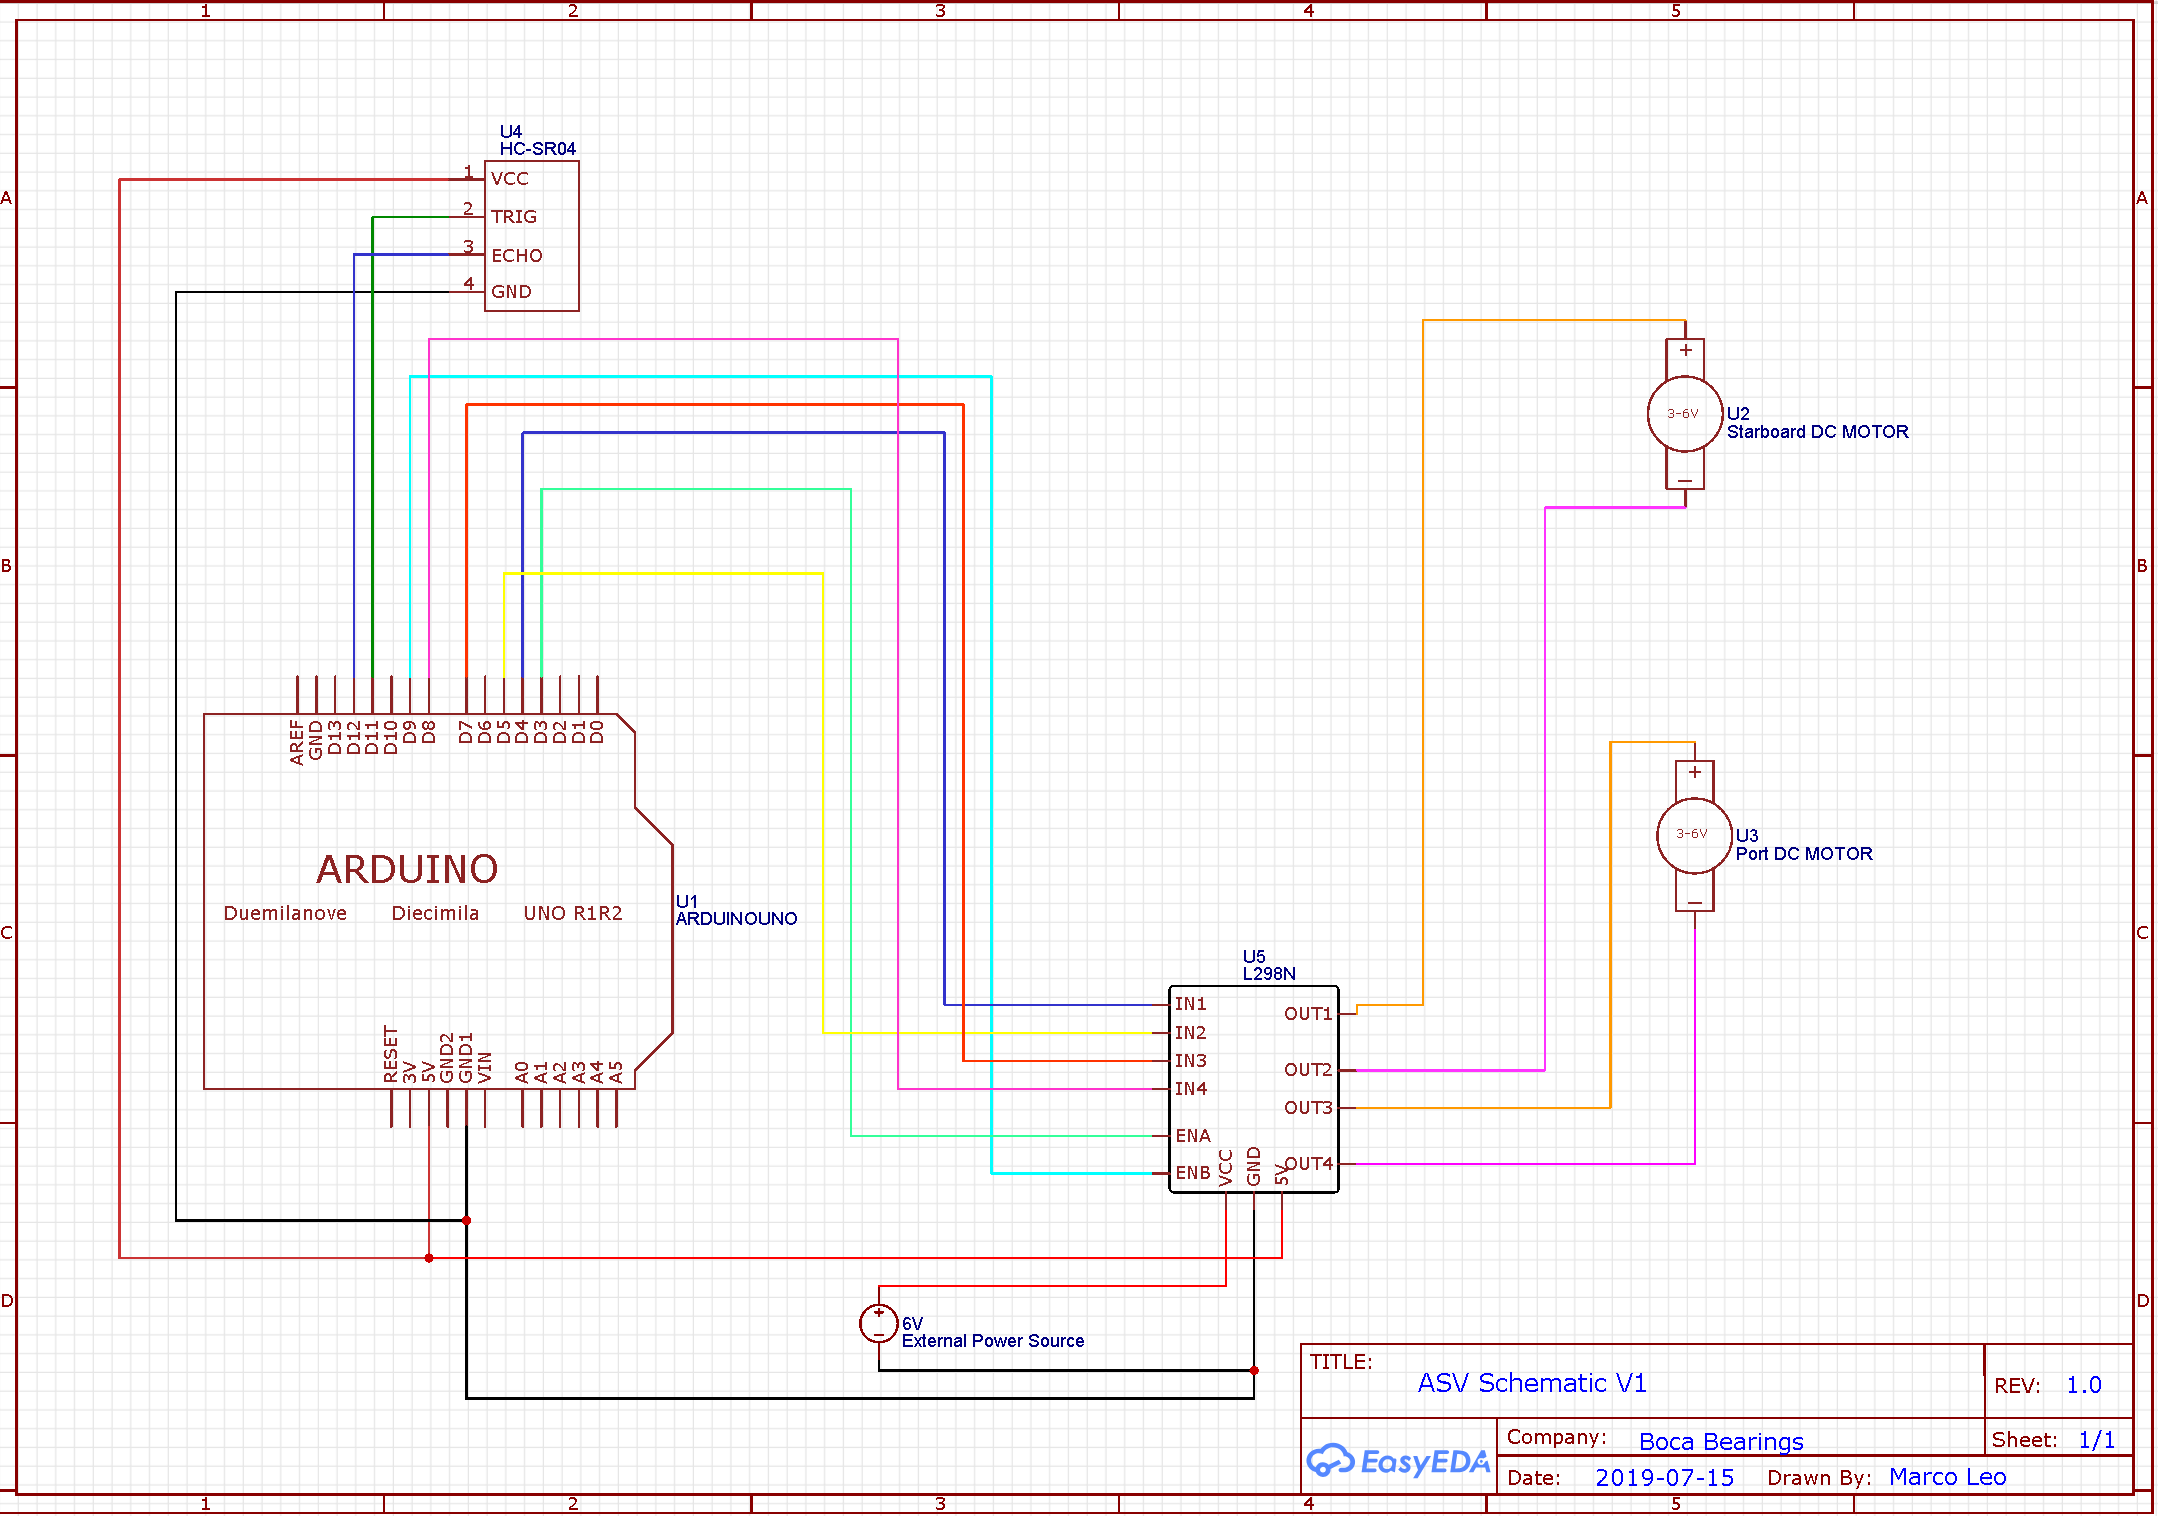Click the ENA pin on L298N
The width and height of the screenshot is (2158, 1516).
1192,1136
